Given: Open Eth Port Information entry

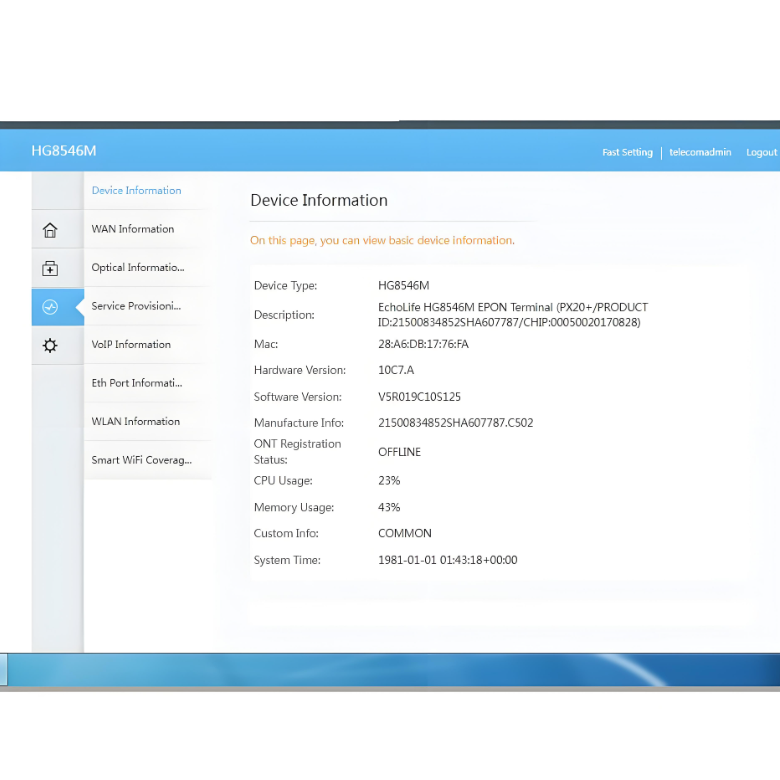Looking at the screenshot, I should [x=136, y=383].
